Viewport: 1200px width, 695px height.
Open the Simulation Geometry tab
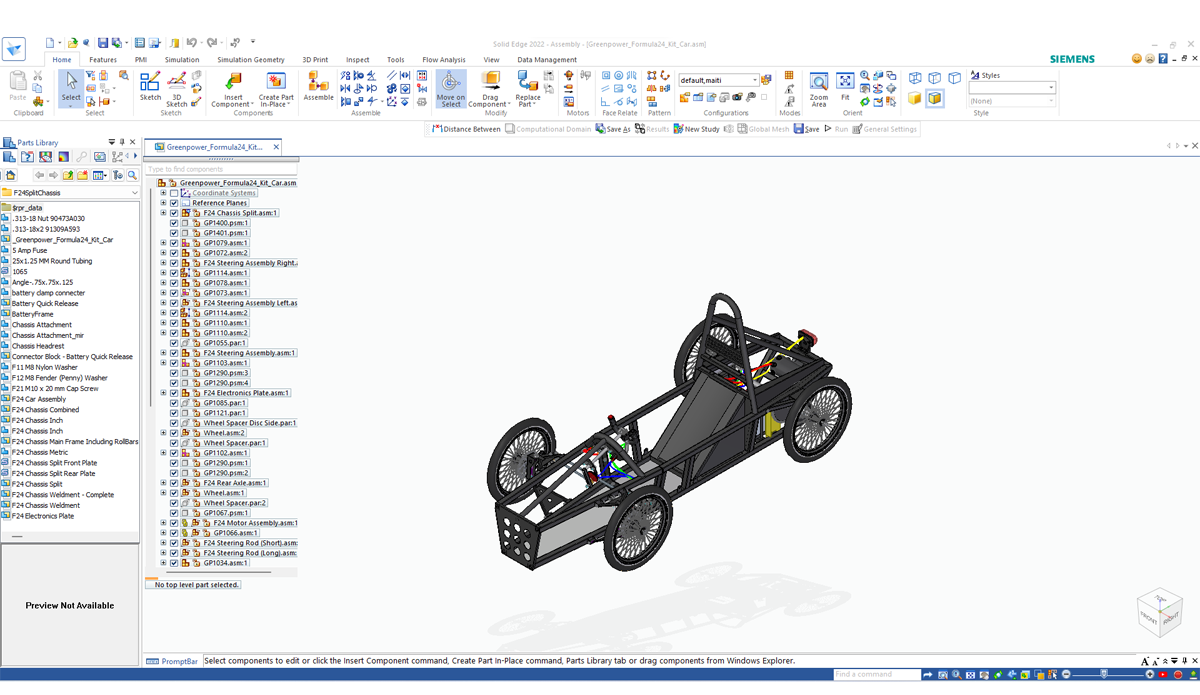tap(251, 60)
